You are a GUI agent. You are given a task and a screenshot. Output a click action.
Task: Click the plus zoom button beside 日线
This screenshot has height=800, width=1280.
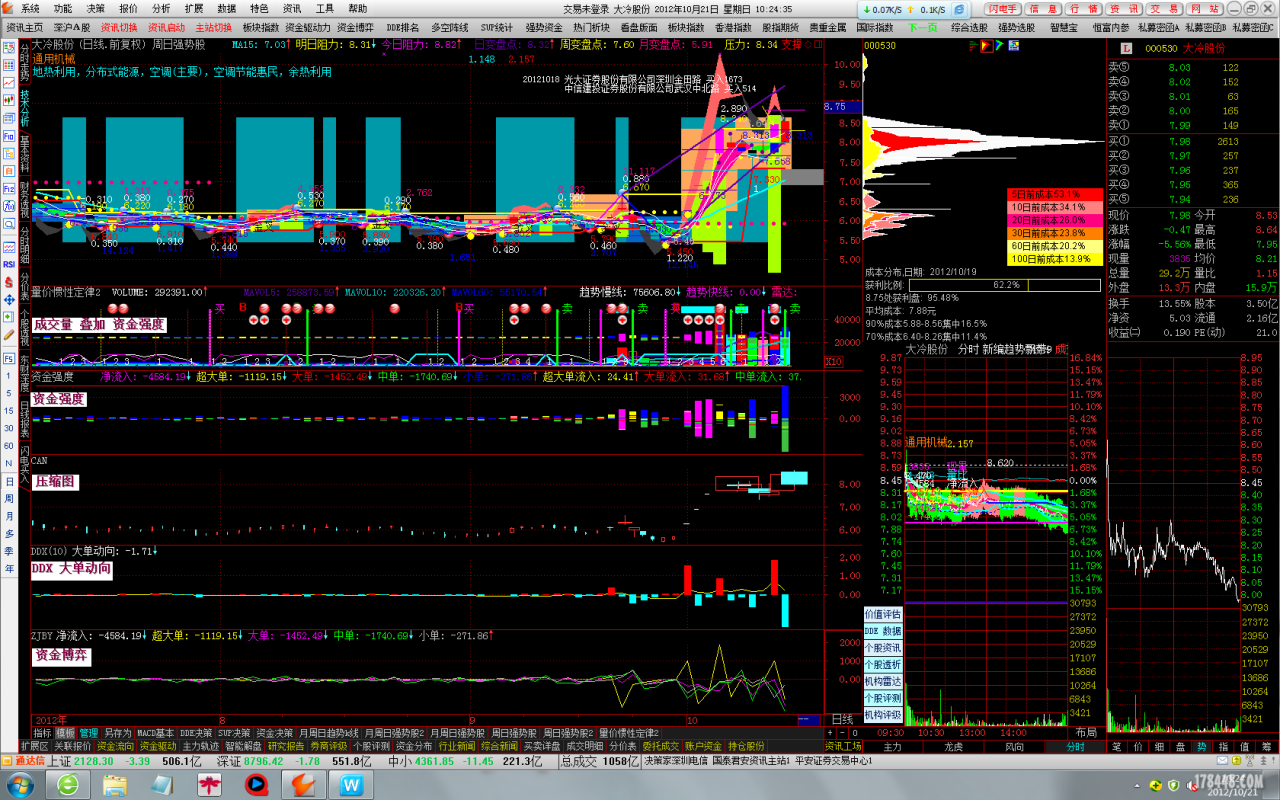[x=830, y=733]
